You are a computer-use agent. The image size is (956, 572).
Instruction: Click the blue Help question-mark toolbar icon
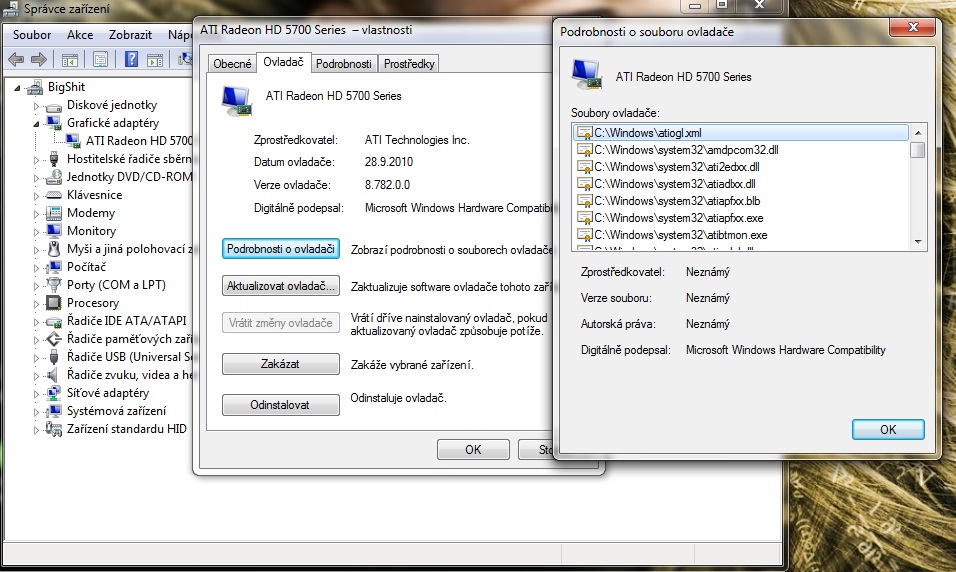(131, 59)
